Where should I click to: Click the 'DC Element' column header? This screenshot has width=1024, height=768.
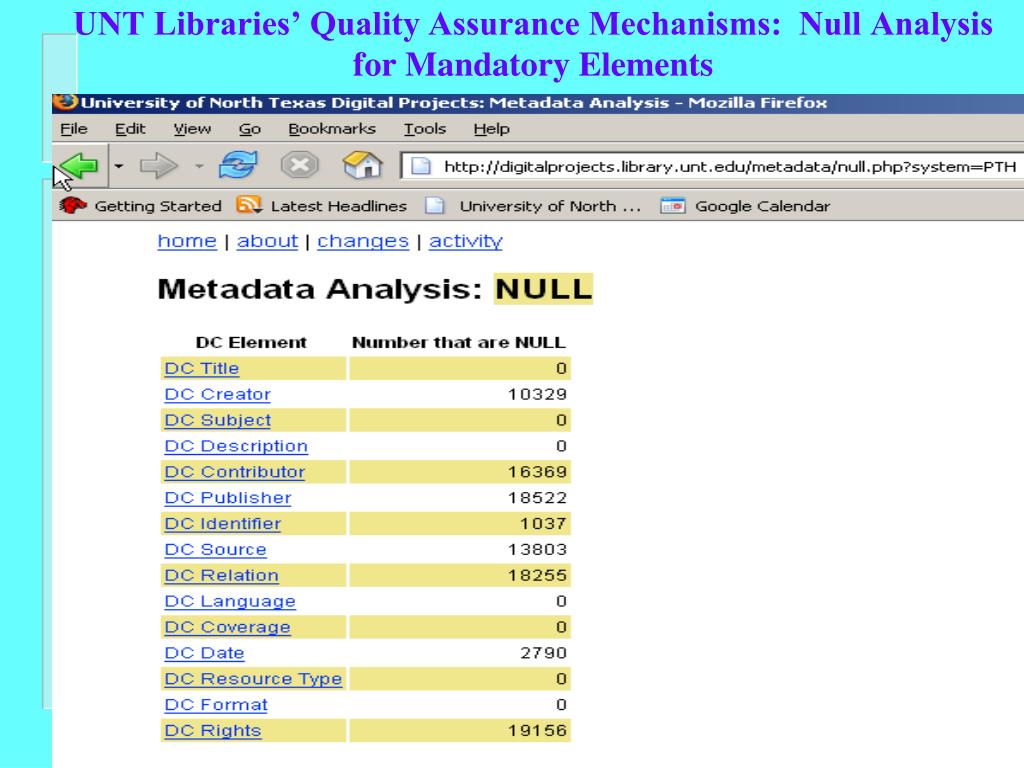pyautogui.click(x=251, y=343)
